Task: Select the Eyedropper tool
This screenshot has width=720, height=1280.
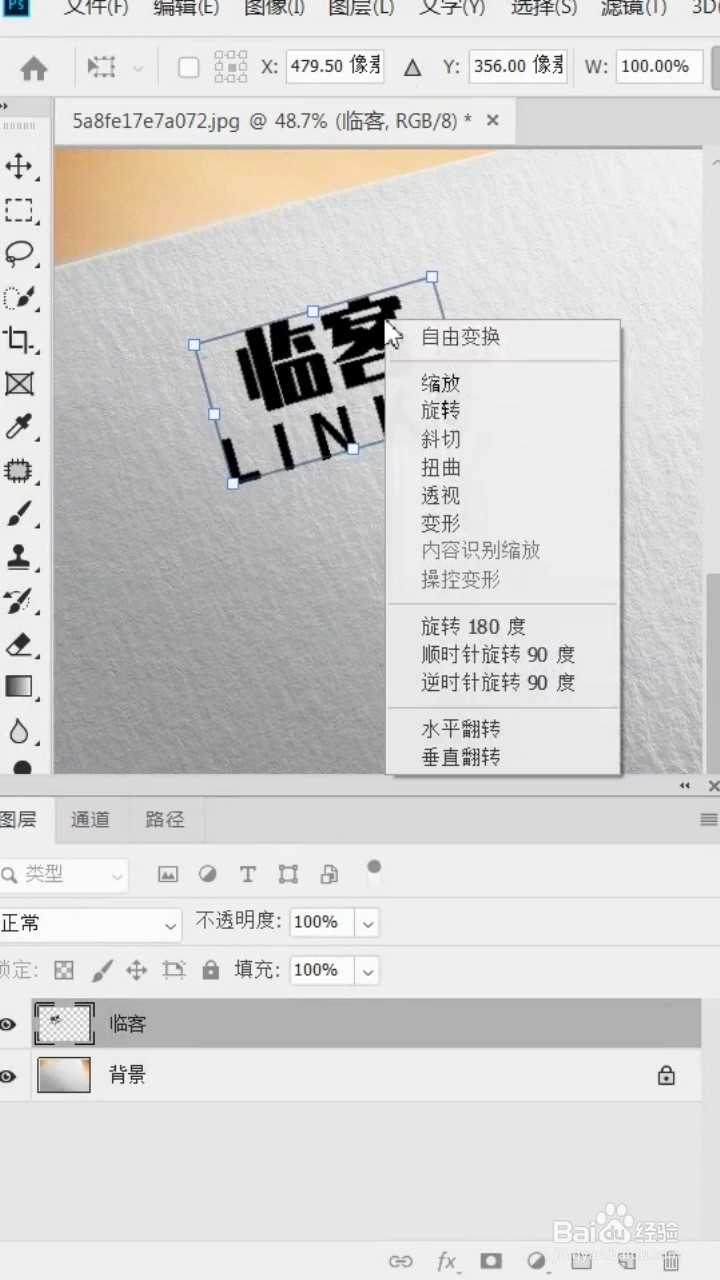Action: pyautogui.click(x=19, y=428)
